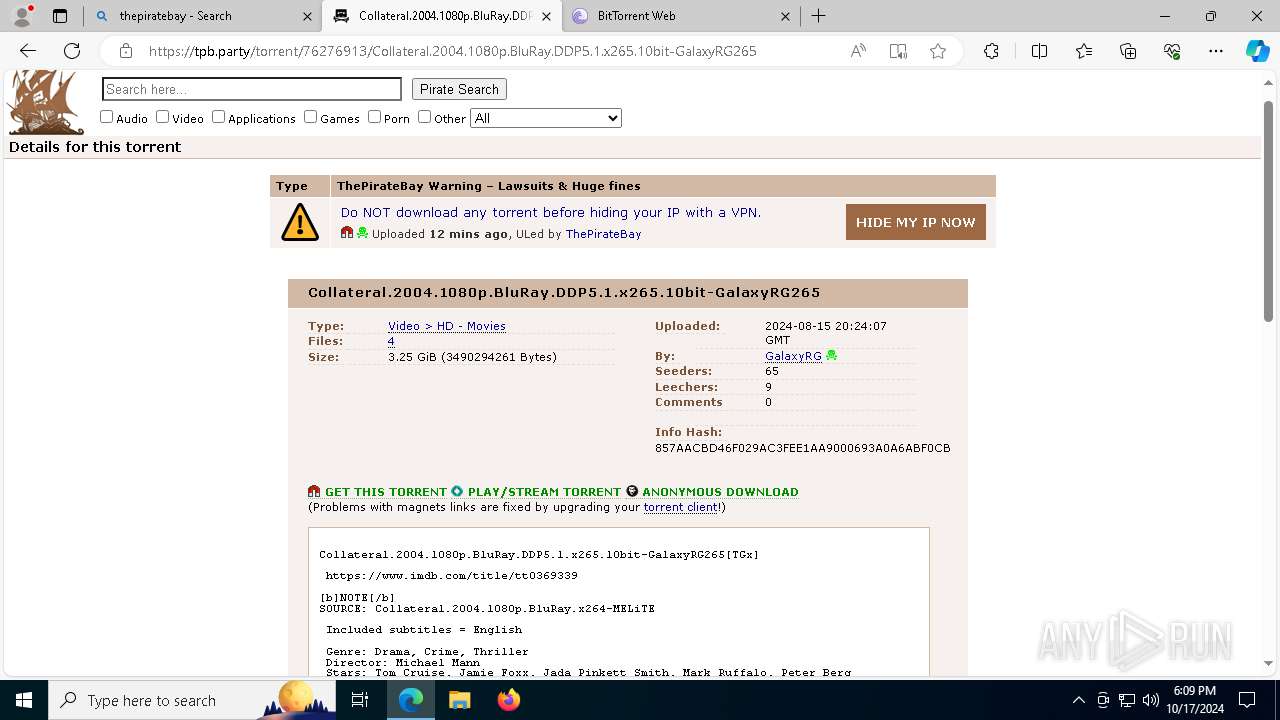This screenshot has width=1280, height=720.
Task: Open Copilot sidebar icon
Action: pyautogui.click(x=1257, y=51)
